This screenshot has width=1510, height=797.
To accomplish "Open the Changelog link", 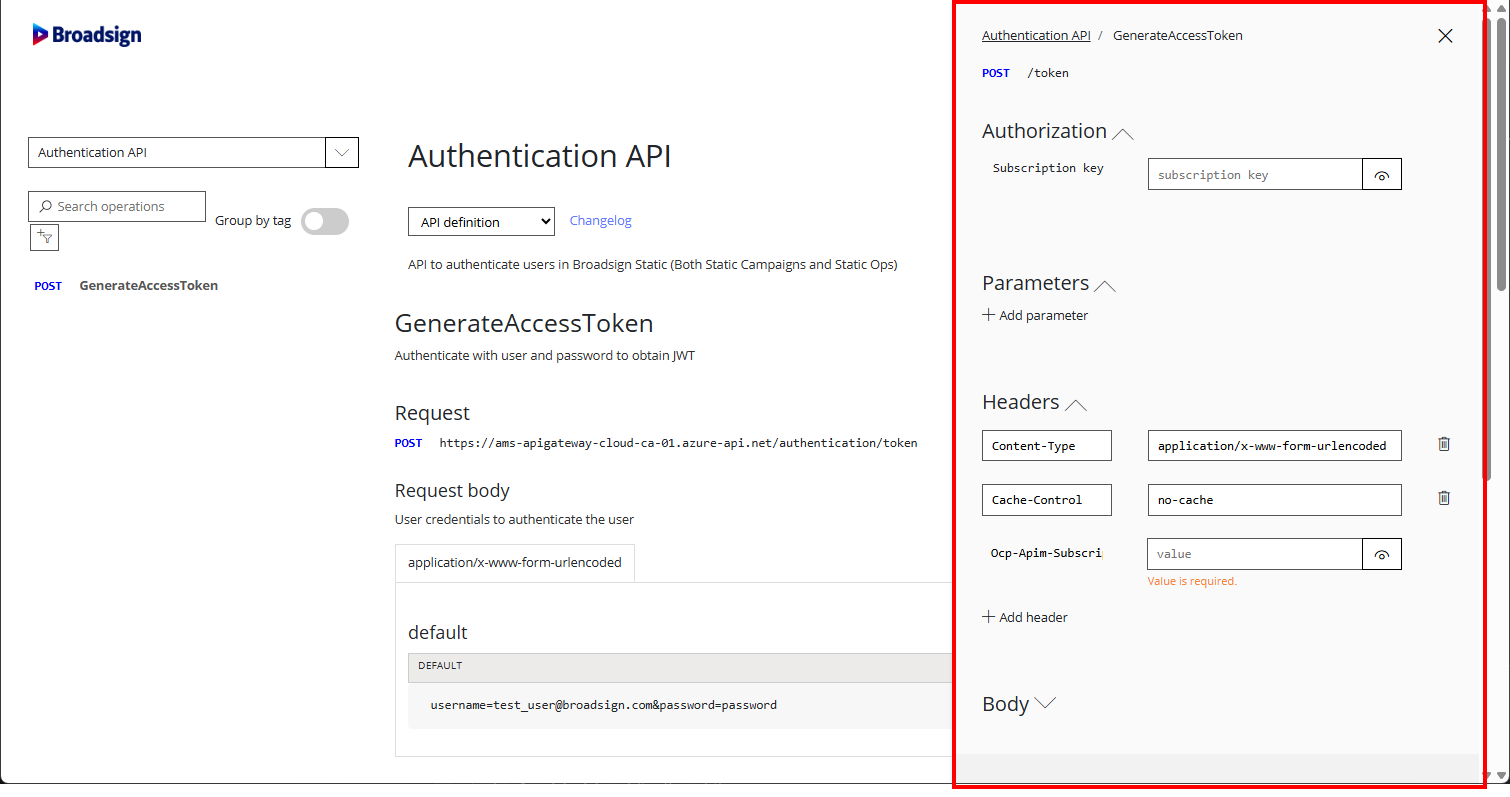I will (x=601, y=221).
